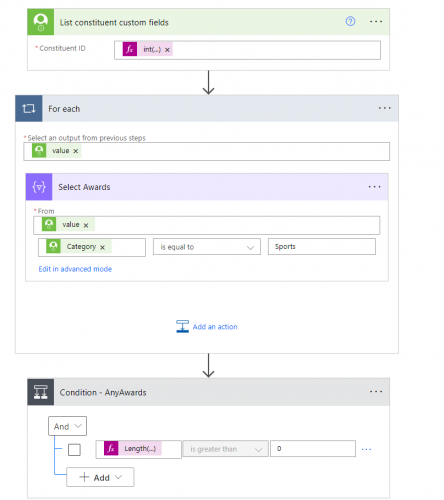Open the row options ellipsis beside value 0
This screenshot has width=444, height=500.
coord(366,449)
